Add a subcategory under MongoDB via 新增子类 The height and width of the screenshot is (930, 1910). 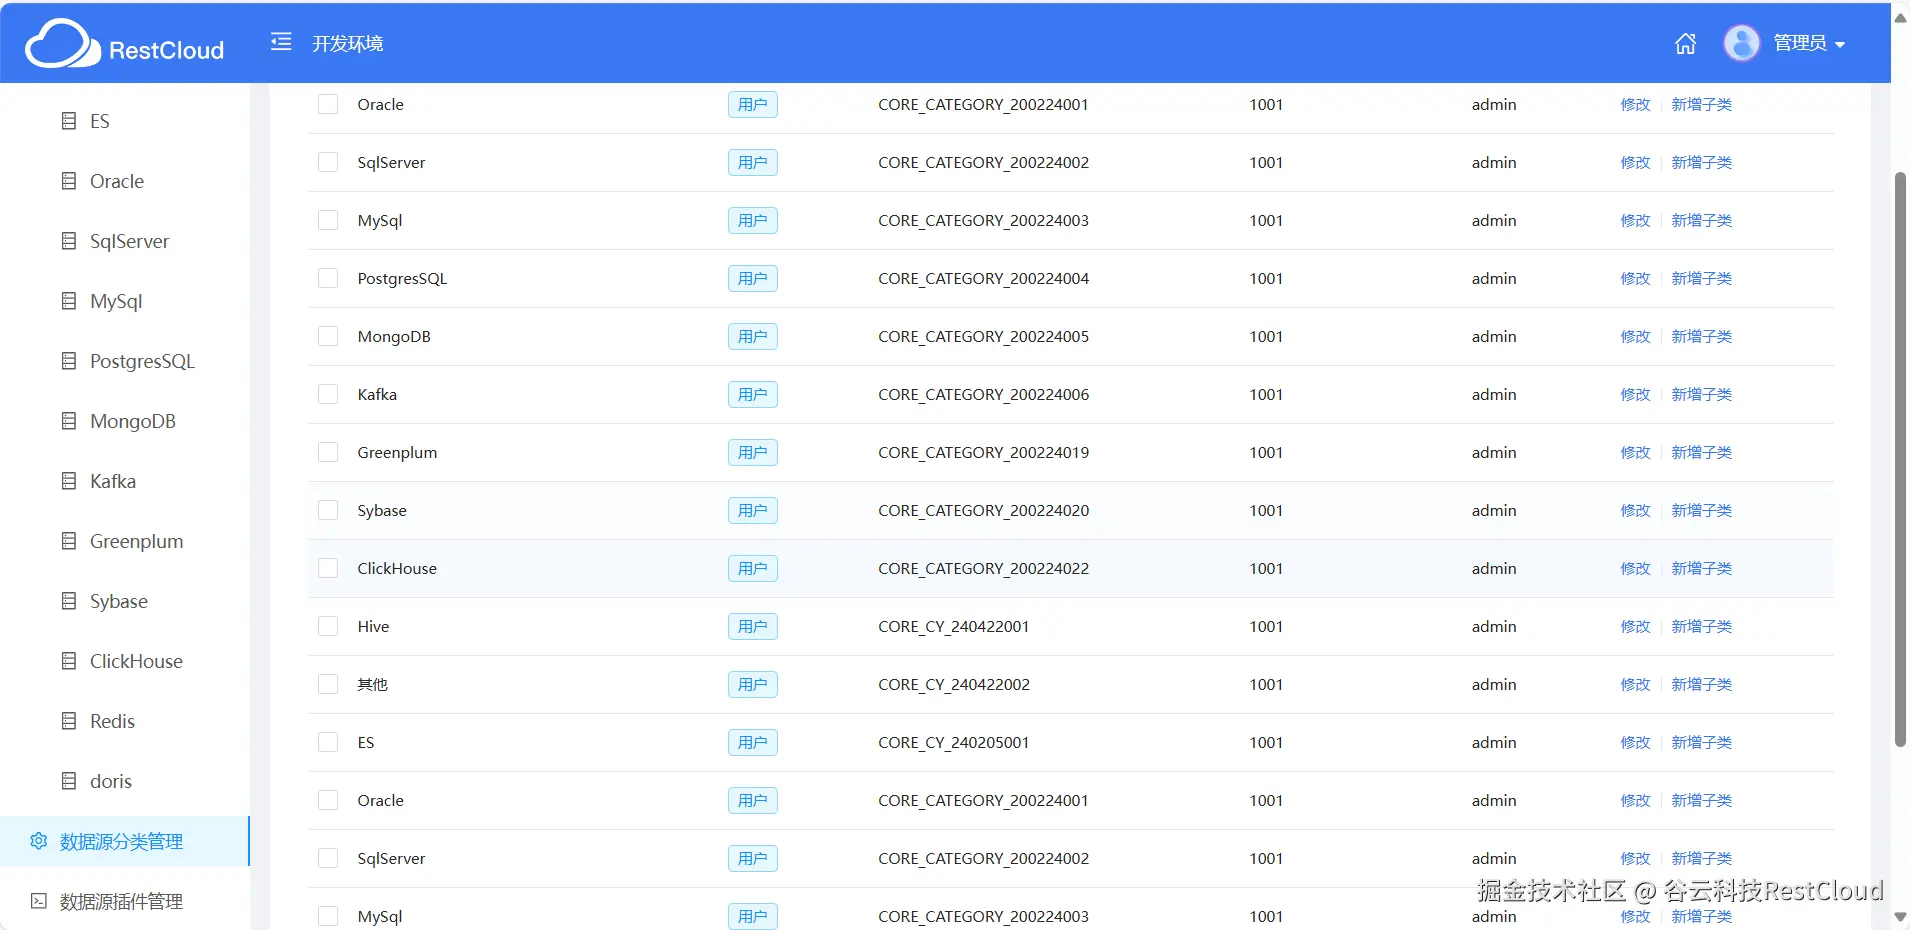(1701, 336)
